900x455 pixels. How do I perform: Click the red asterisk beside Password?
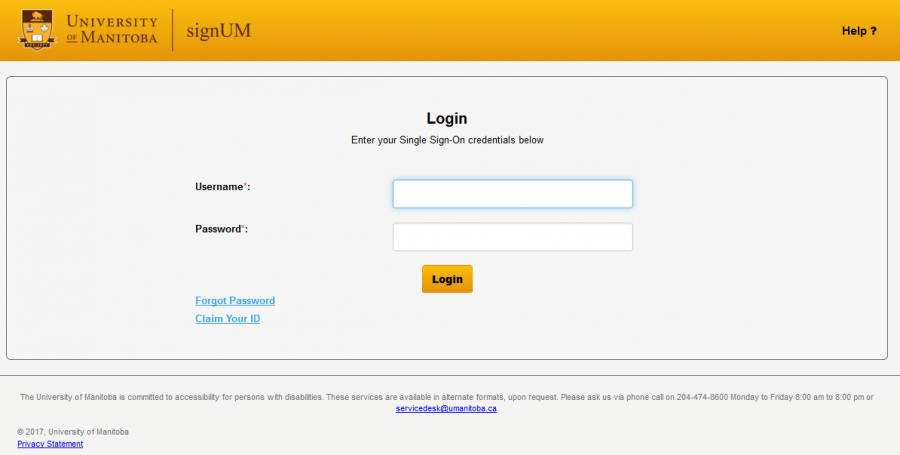(243, 228)
